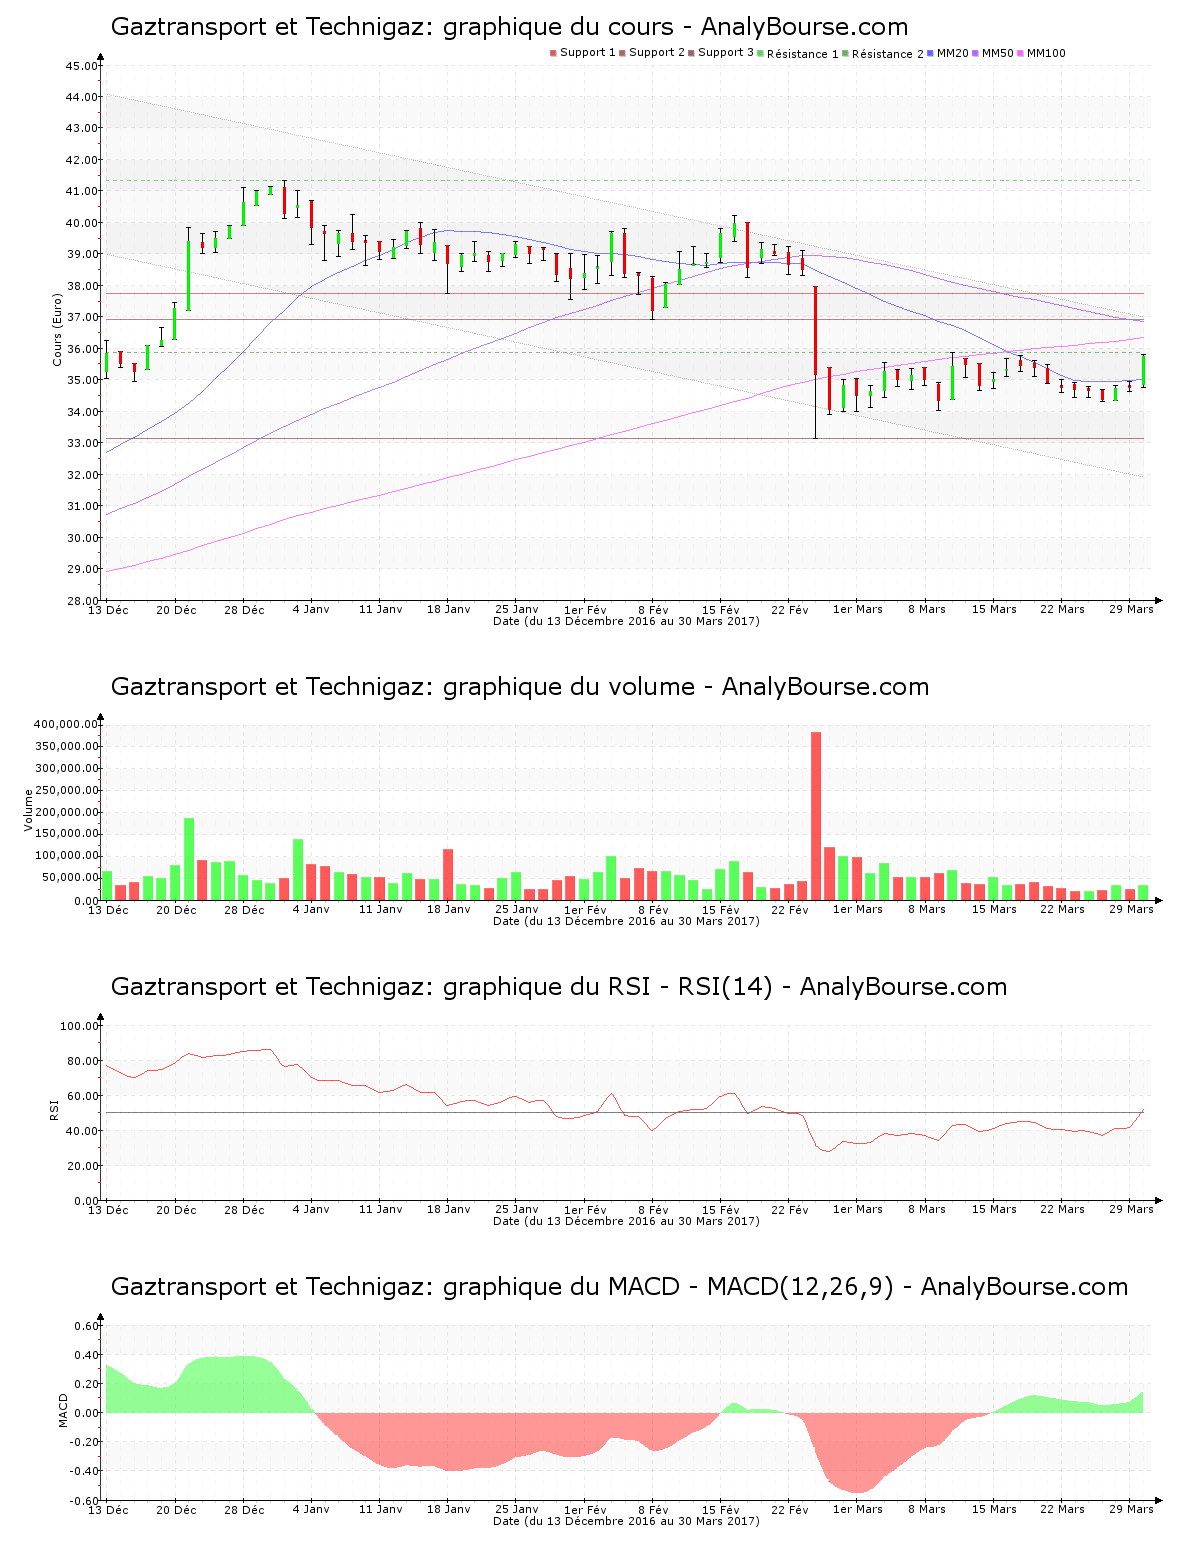Select the Résistance 1 legend label

[803, 54]
